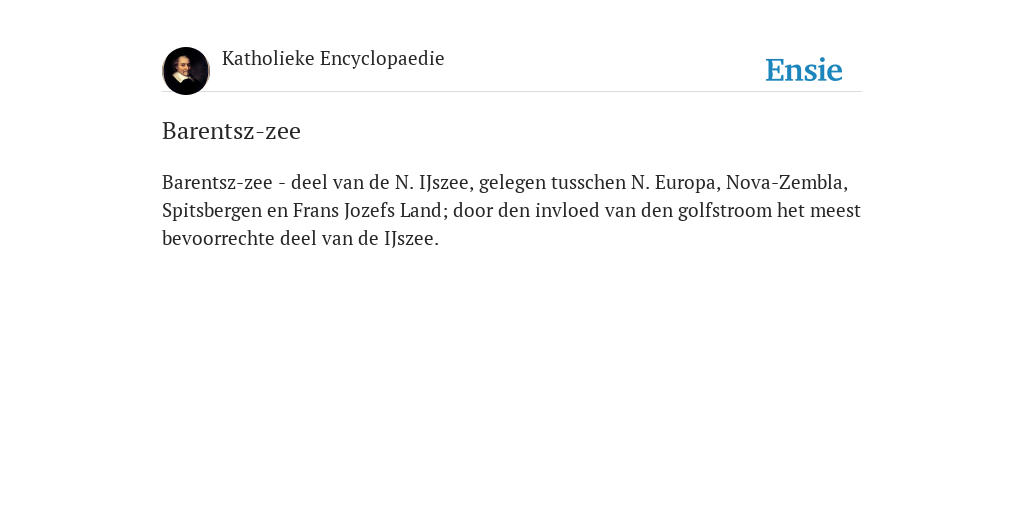Click the first IJszee, after N.
1024x512 pixels.
tap(446, 183)
